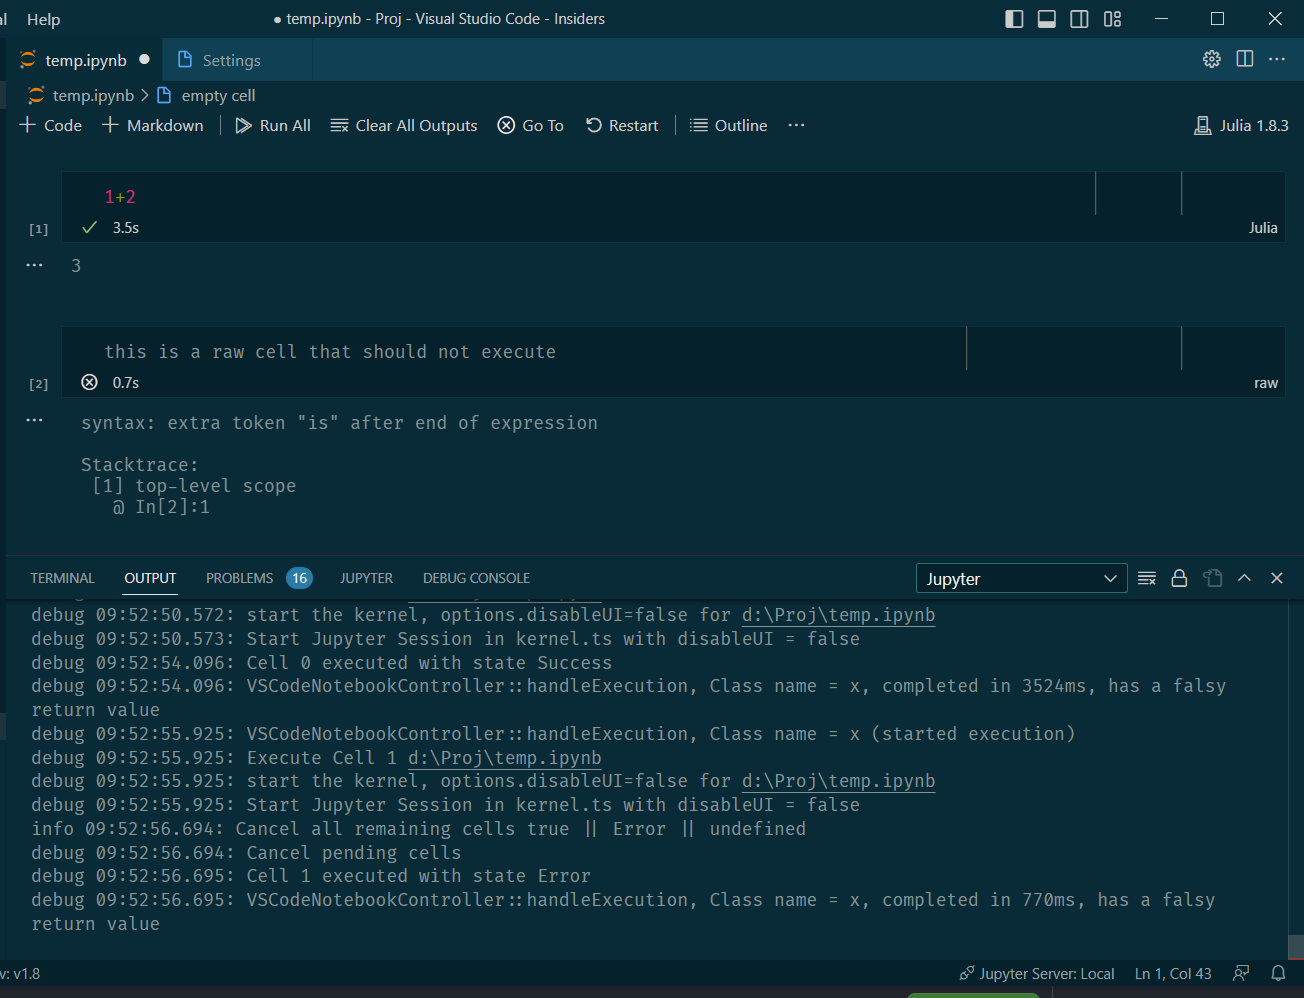Open output actions for error cell
1304x998 pixels.
coord(34,420)
